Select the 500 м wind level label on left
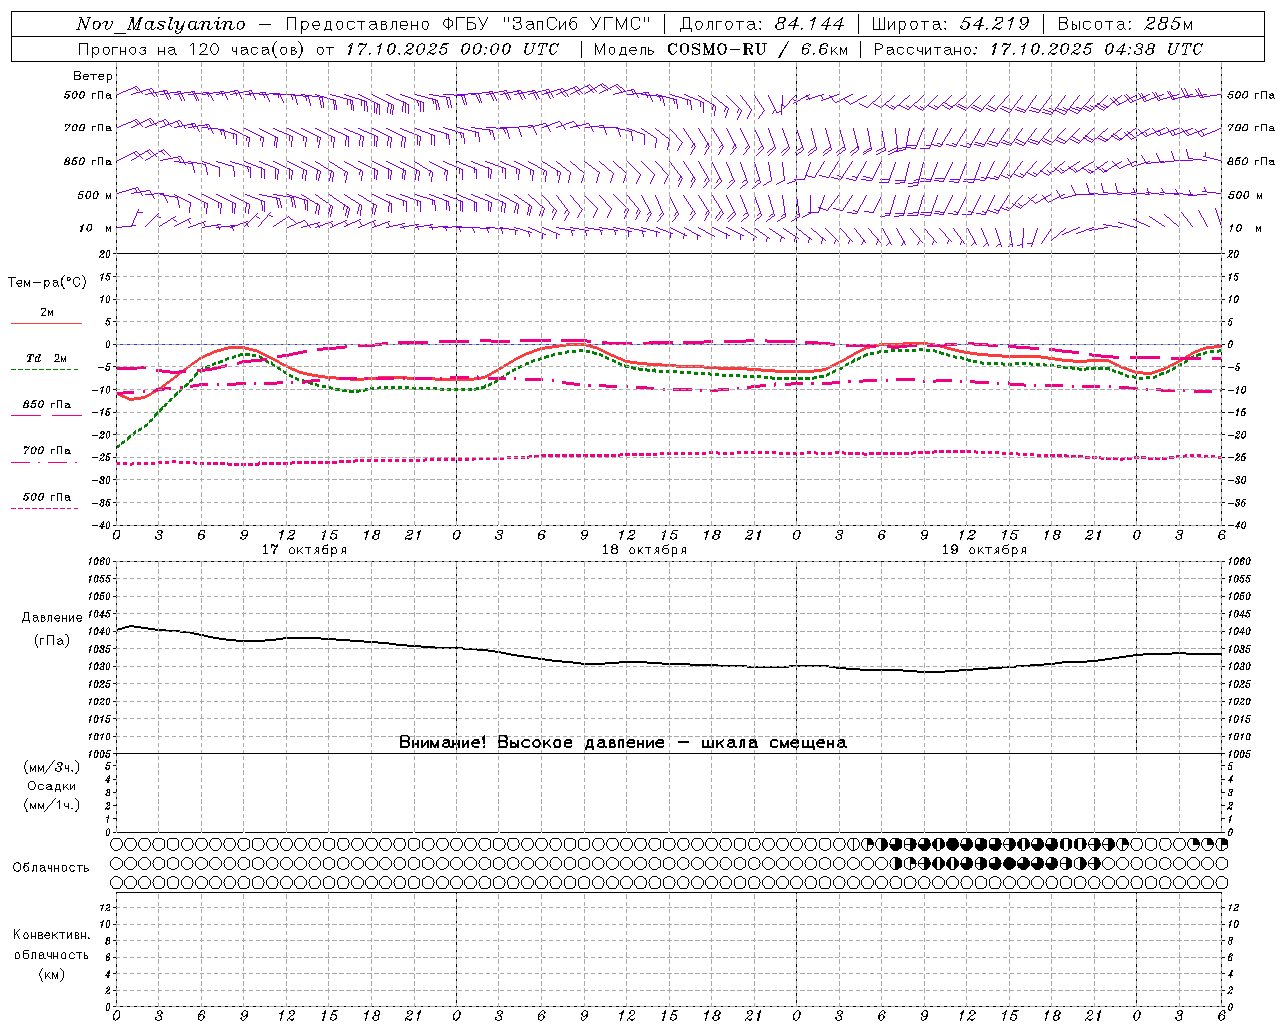1280x1024 pixels. coord(95,195)
